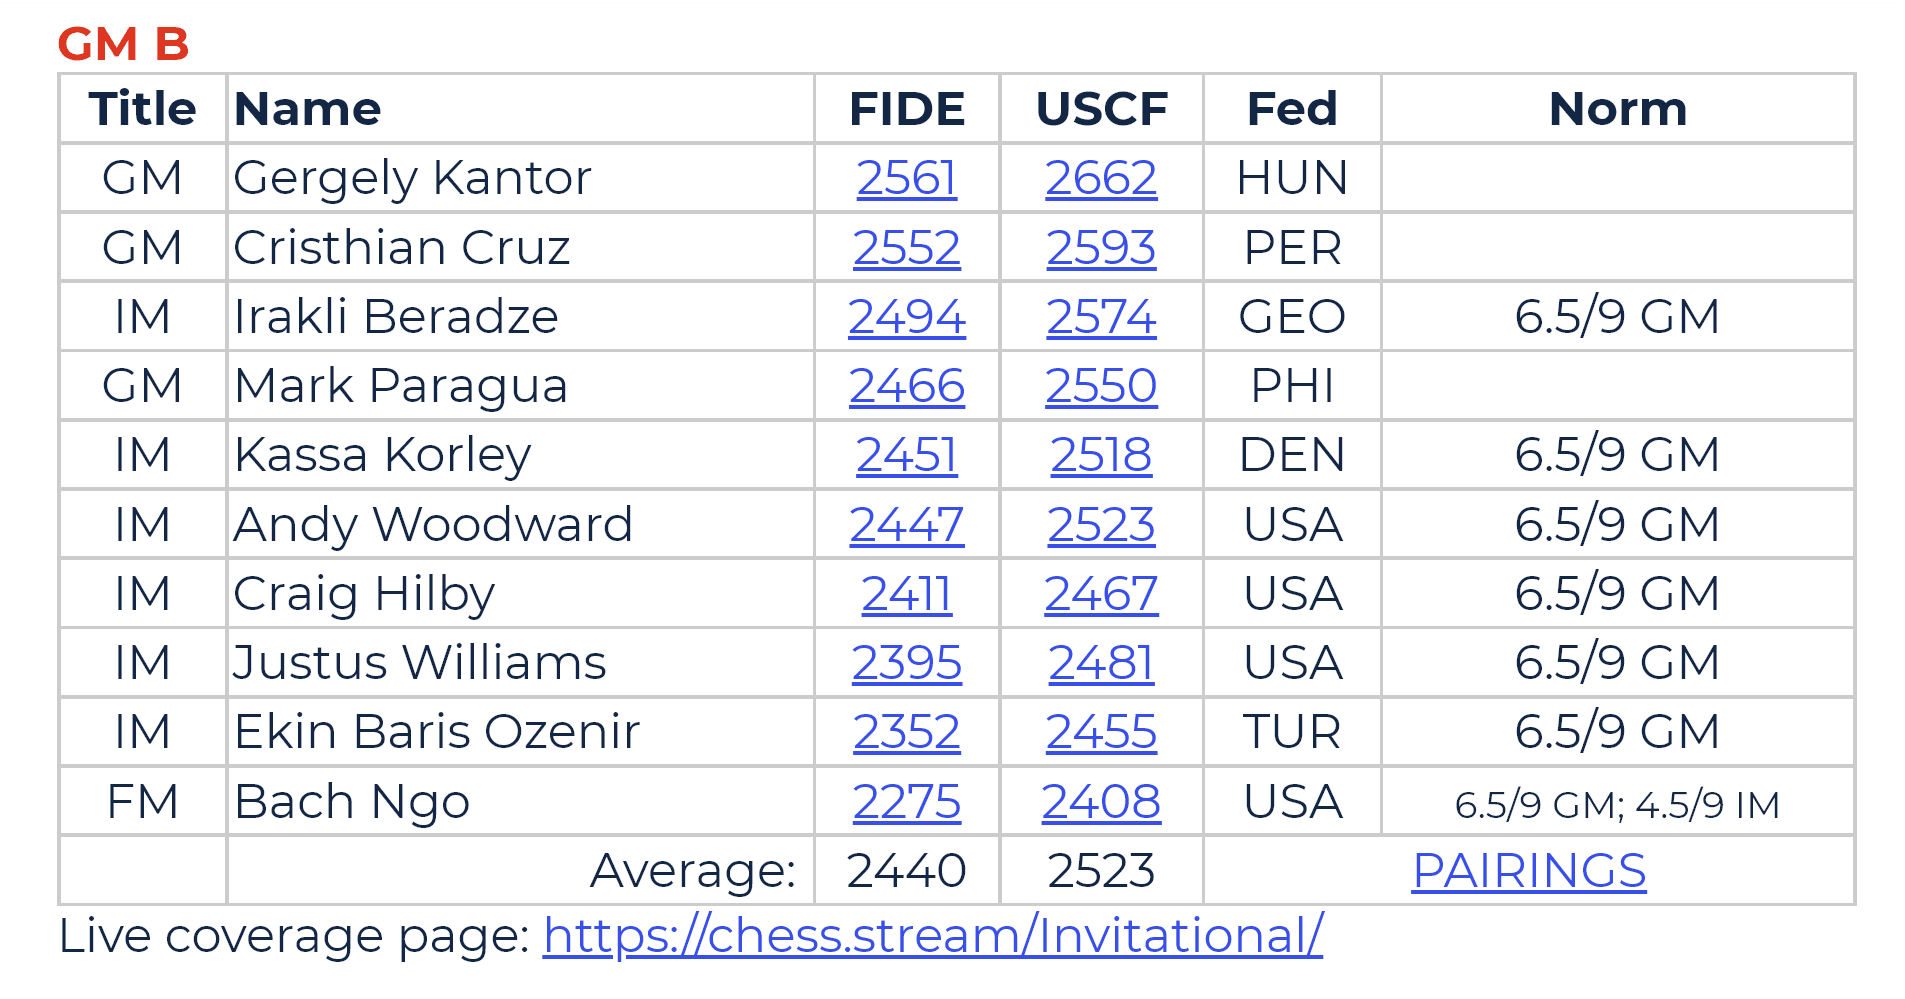Open Irakli Beradze's USCF rating 2574
Image resolution: width=1905 pixels, height=999 pixels.
[1101, 316]
